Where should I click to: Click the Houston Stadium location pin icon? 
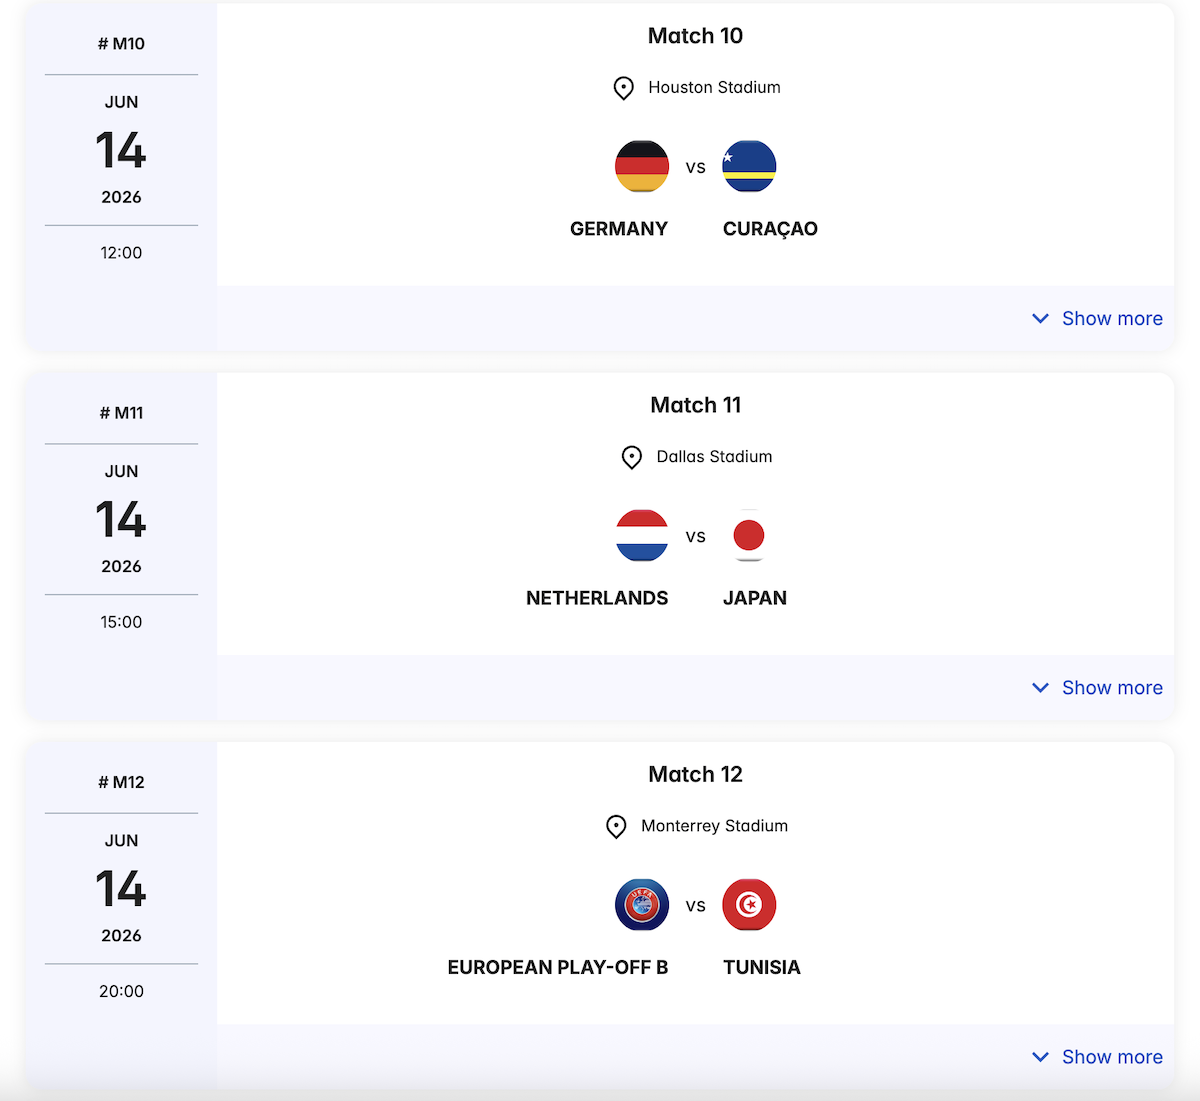point(623,88)
